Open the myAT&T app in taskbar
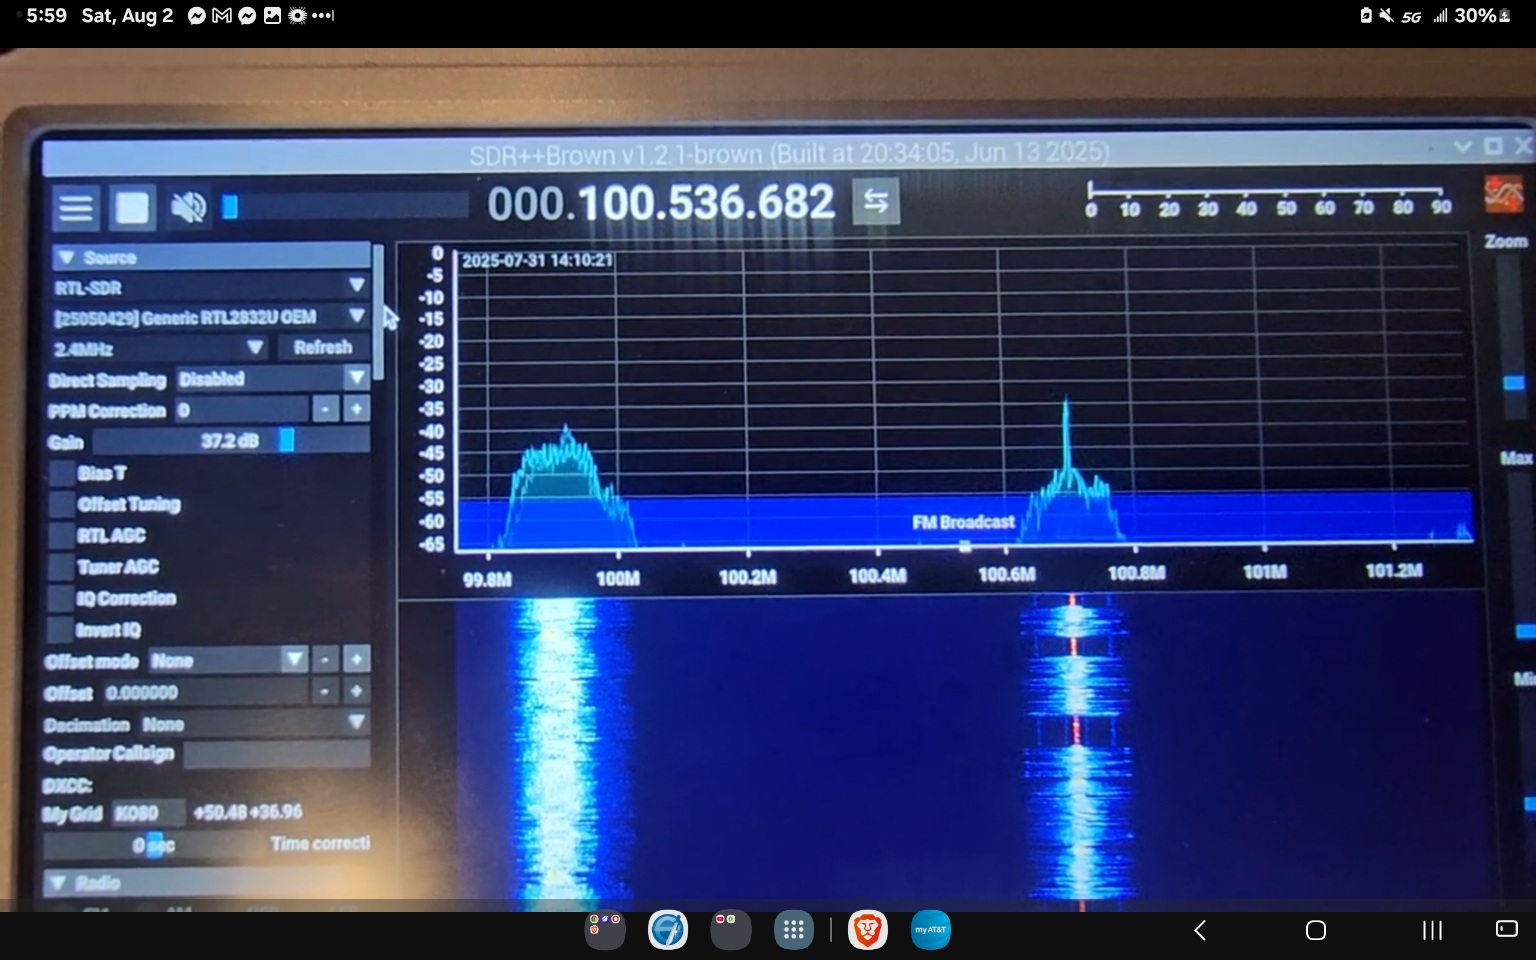This screenshot has height=960, width=1536. (930, 930)
